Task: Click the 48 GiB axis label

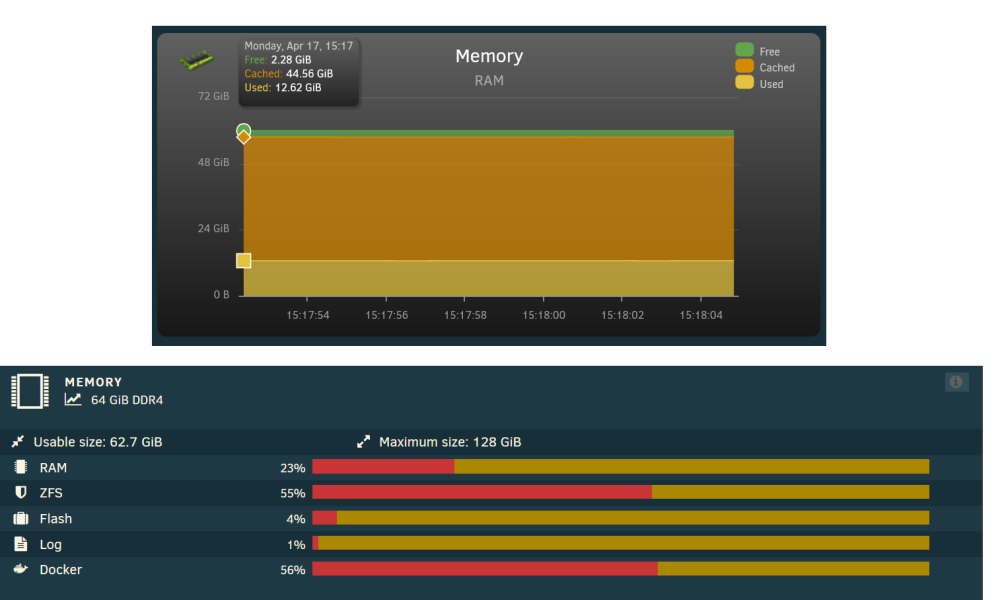Action: click(x=214, y=163)
